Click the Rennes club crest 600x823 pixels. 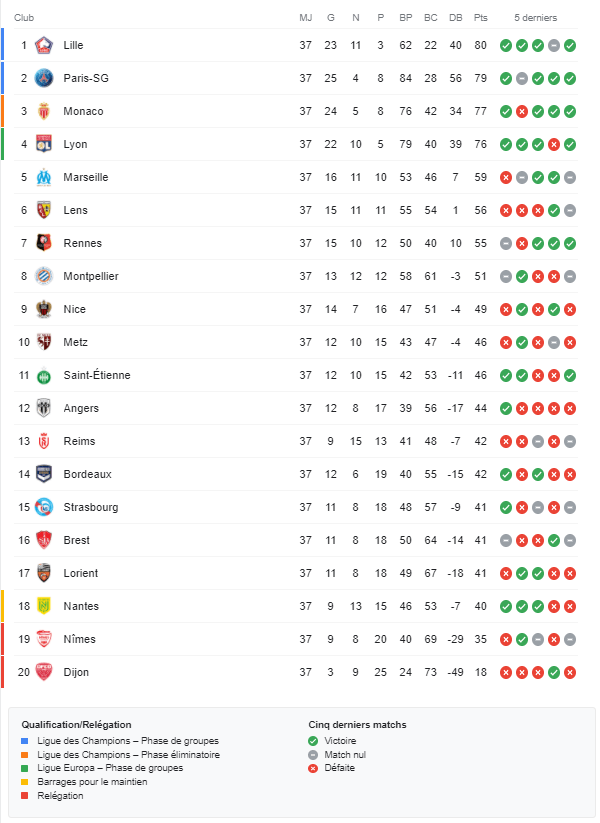44,243
